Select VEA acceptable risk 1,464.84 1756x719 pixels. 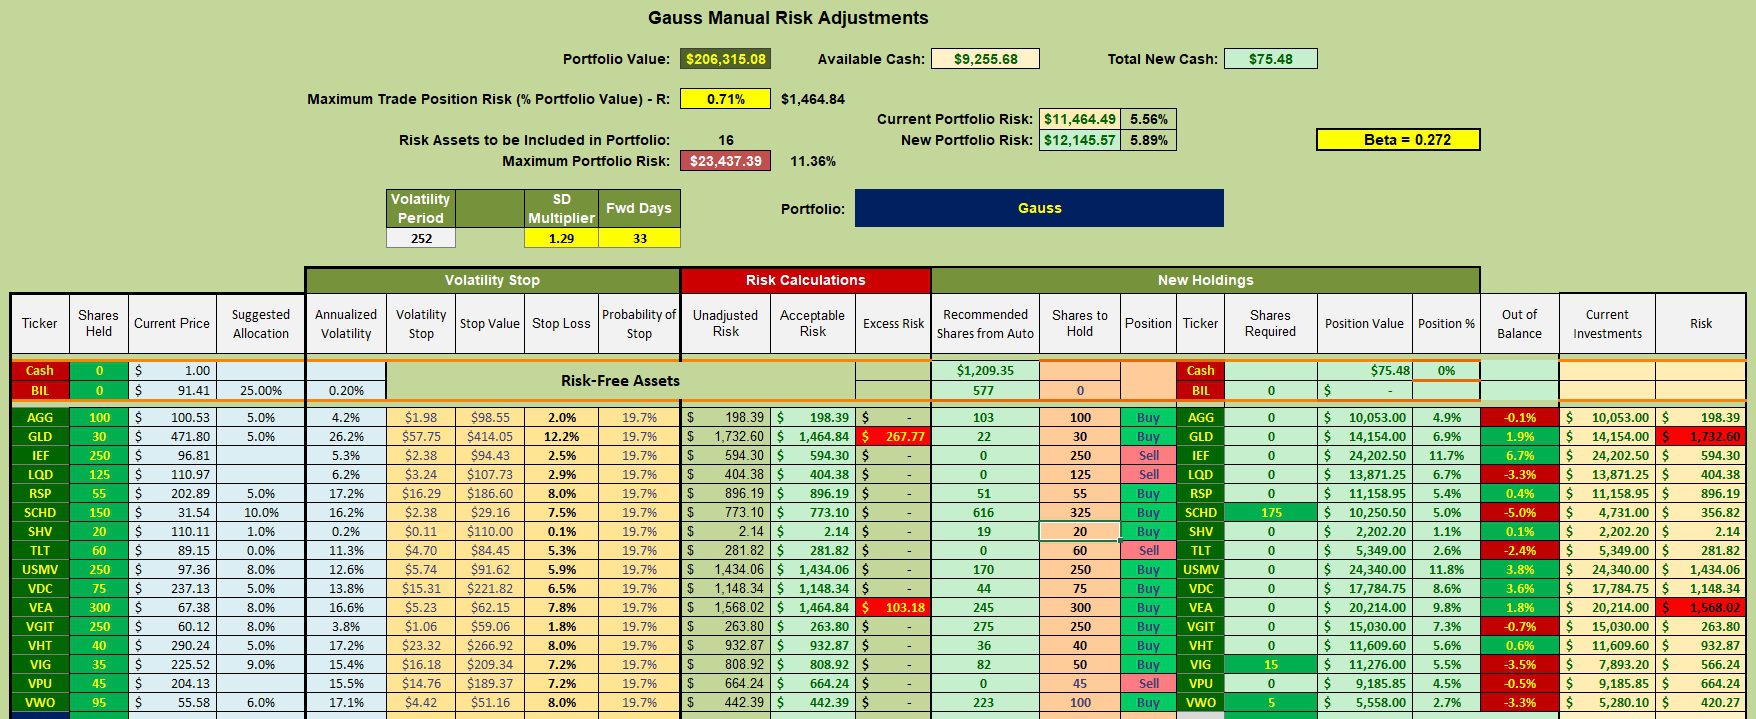tap(812, 607)
